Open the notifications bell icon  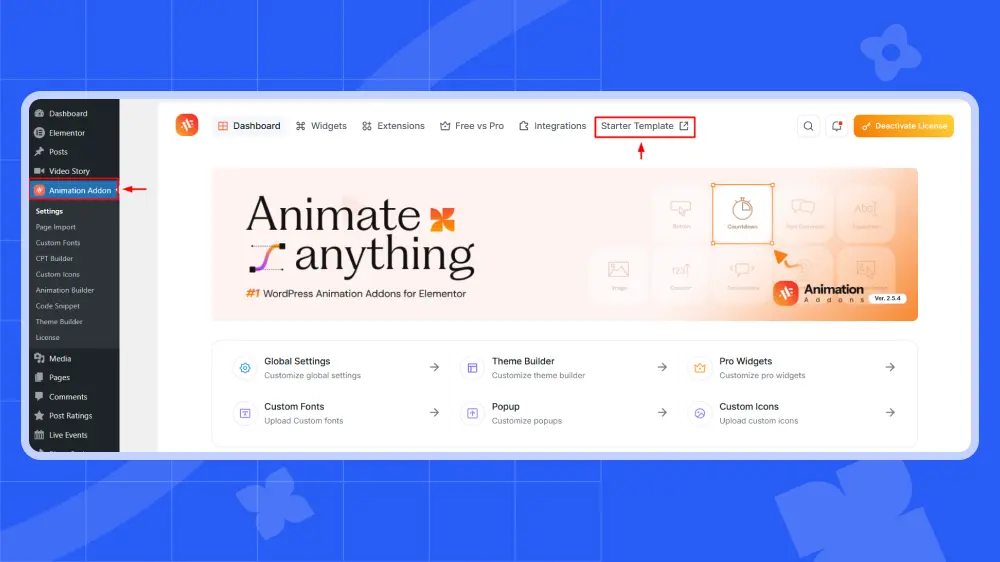837,126
